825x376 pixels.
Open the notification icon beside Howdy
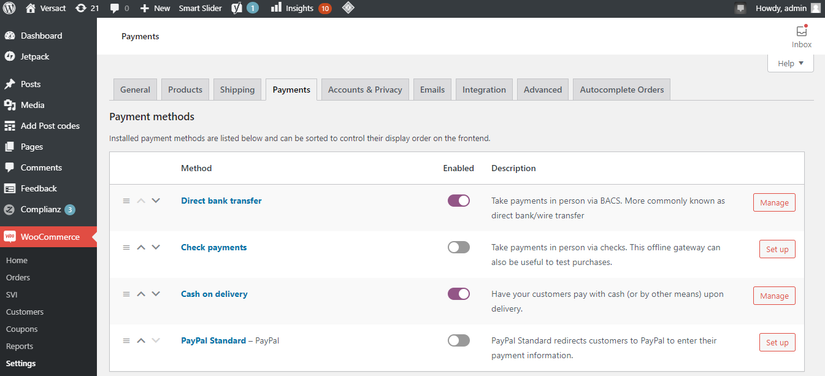pos(740,8)
